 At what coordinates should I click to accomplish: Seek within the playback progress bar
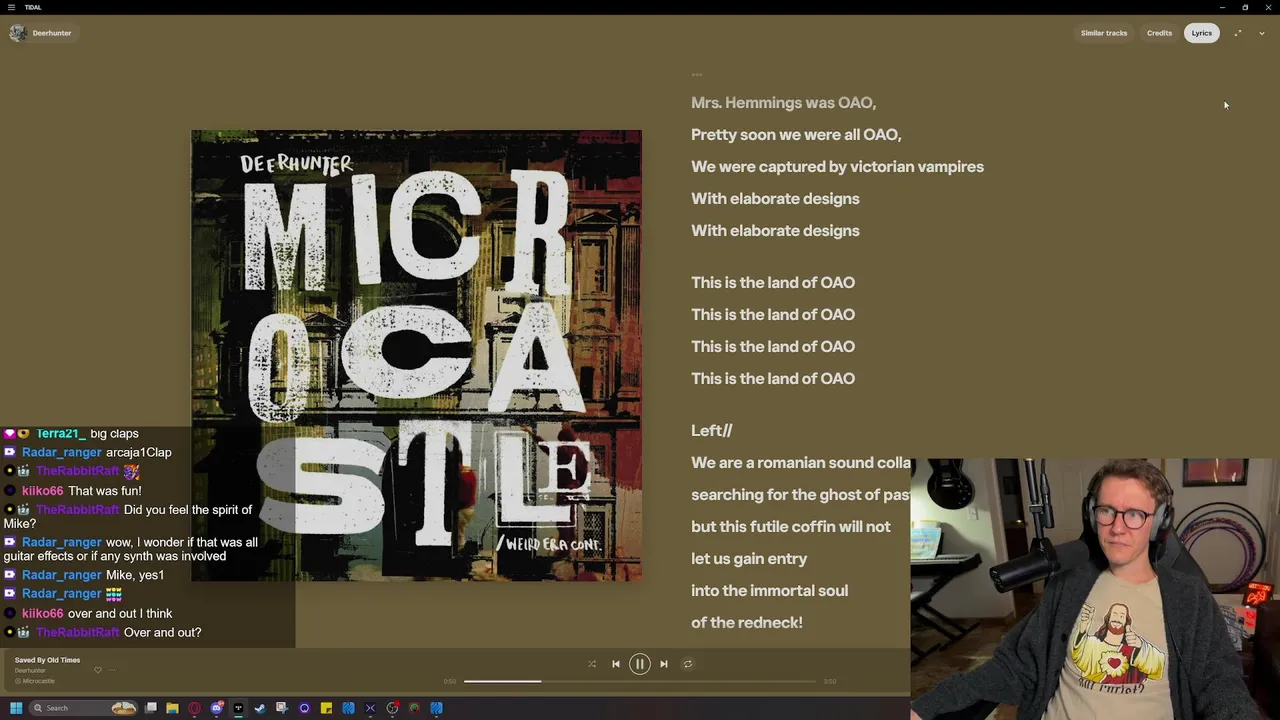(640, 681)
